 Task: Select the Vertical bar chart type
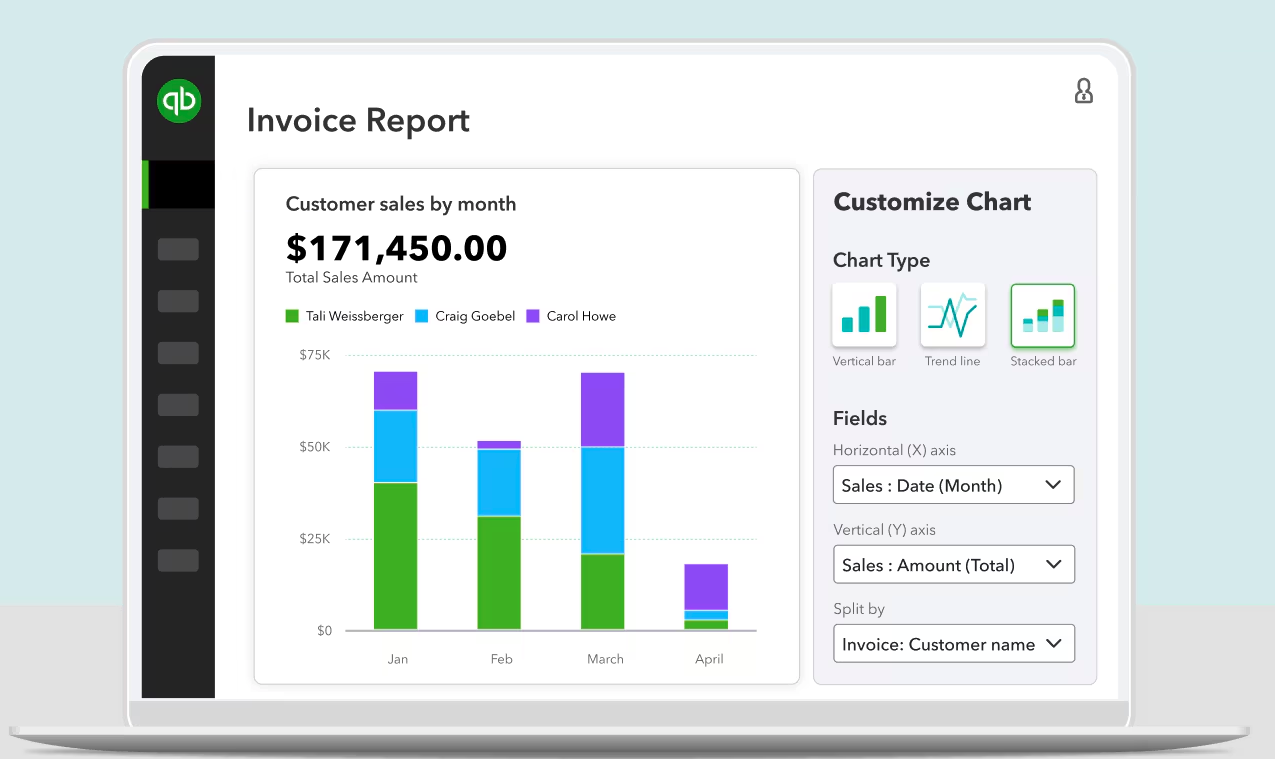(864, 314)
